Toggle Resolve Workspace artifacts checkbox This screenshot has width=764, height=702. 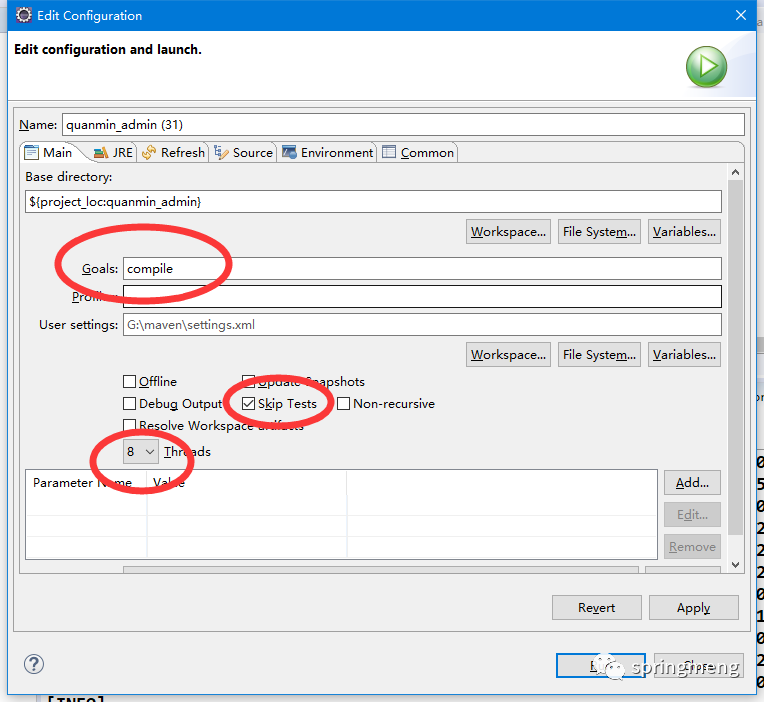129,425
